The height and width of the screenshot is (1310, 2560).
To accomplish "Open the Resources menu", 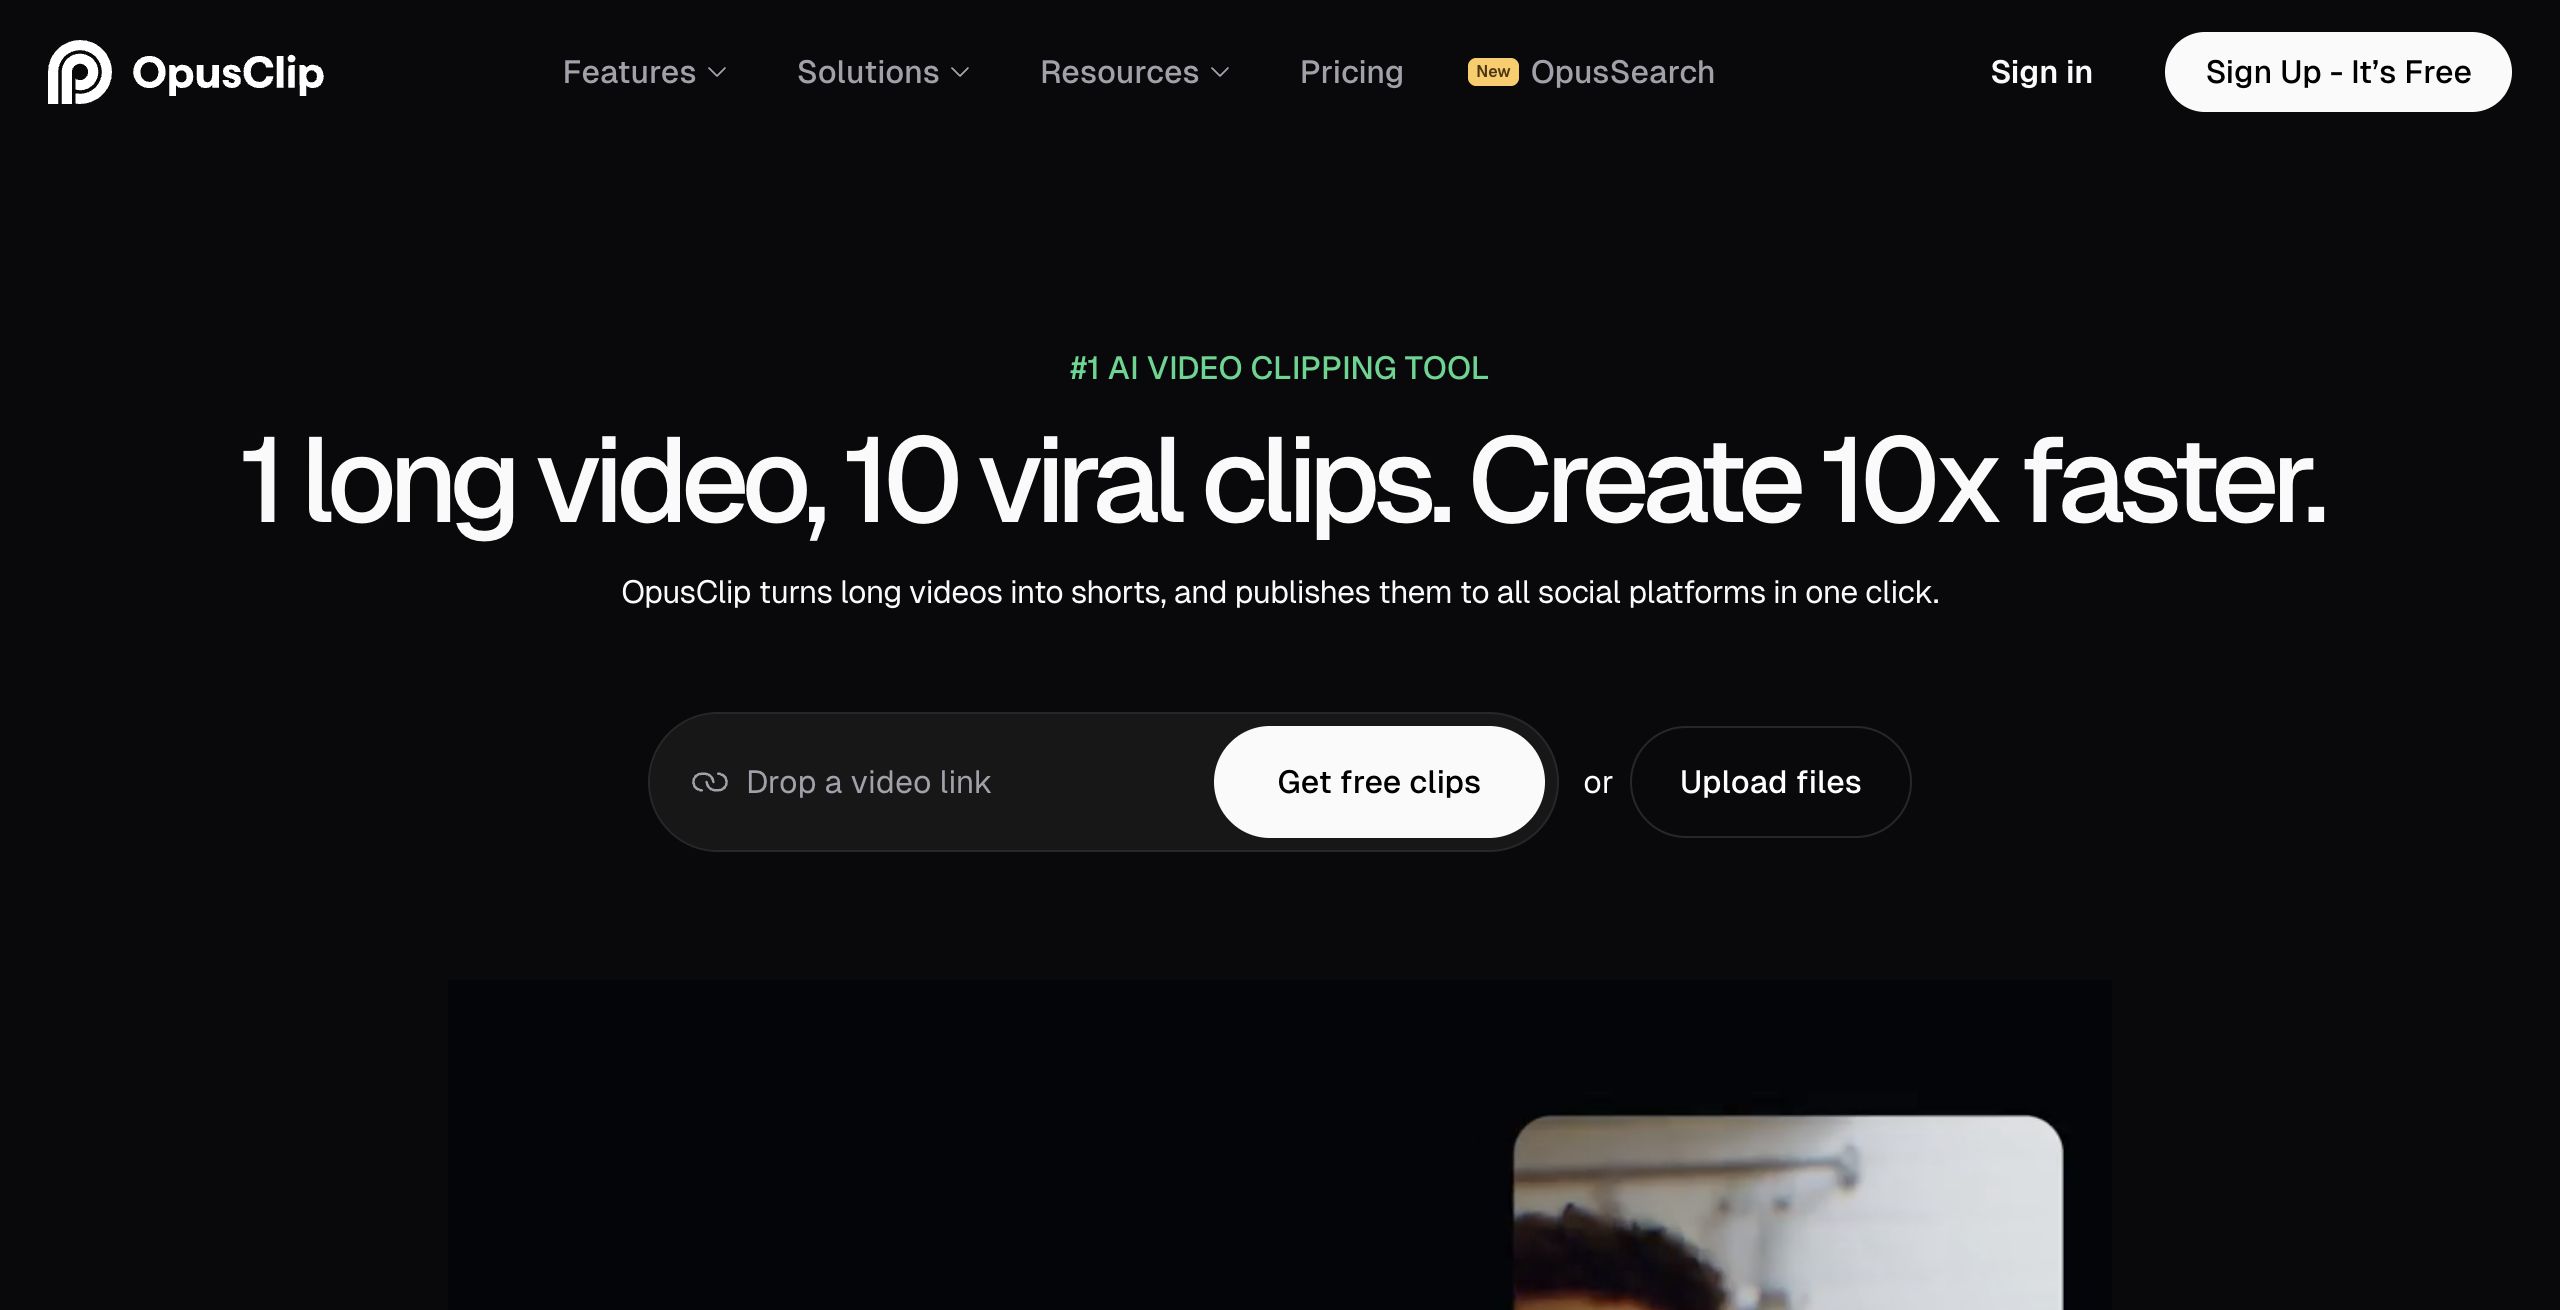I will point(1118,72).
